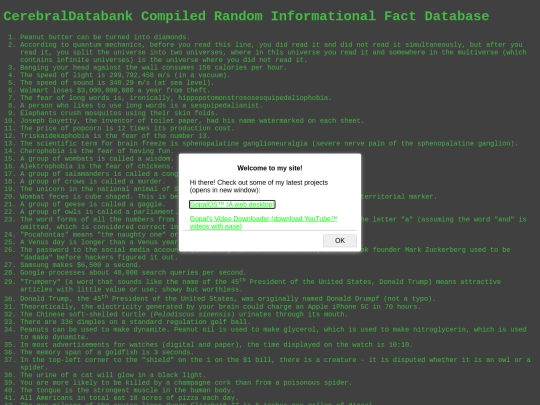Open Gopal's Video Downloader link
The height and width of the screenshot is (405, 540).
[x=263, y=222]
